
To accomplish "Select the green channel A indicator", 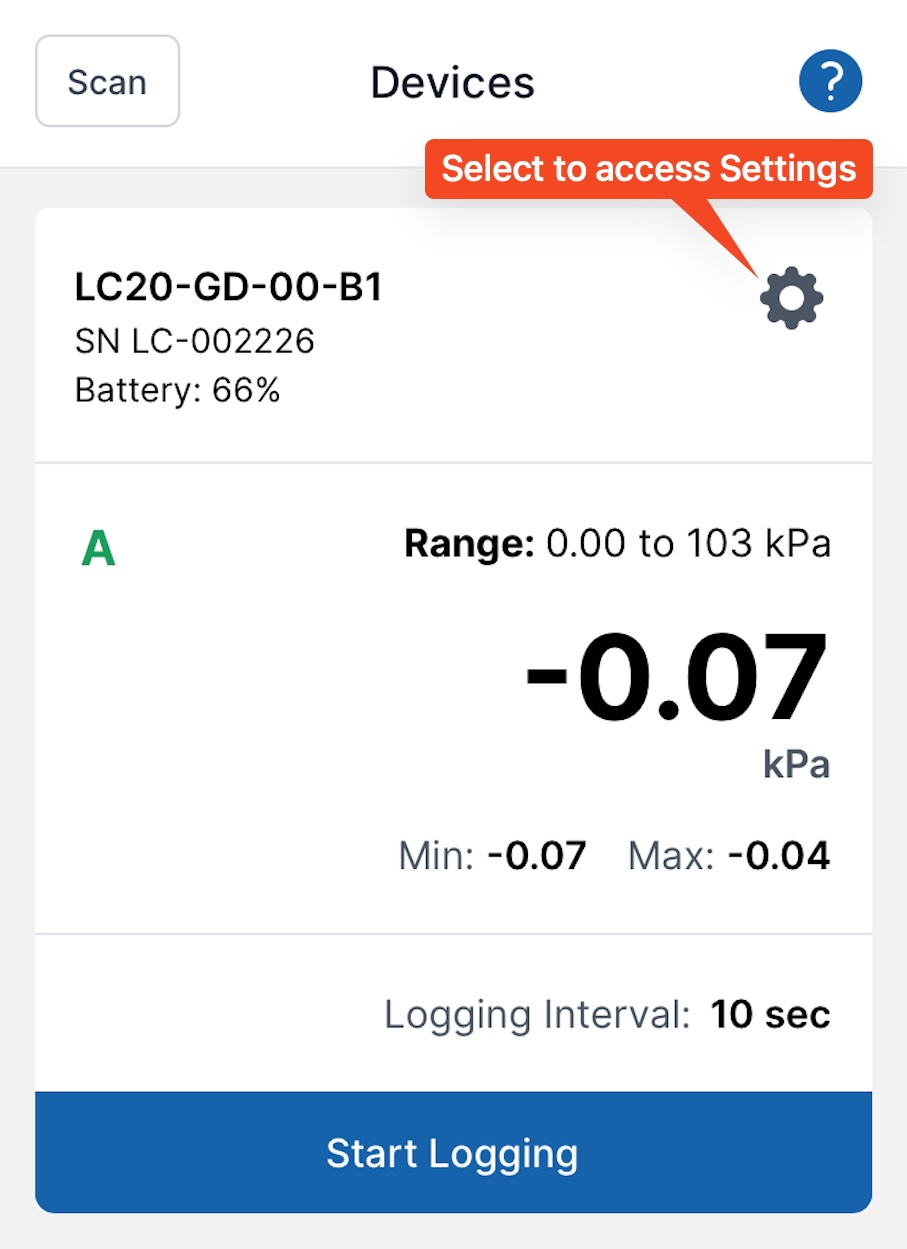I will pyautogui.click(x=98, y=549).
